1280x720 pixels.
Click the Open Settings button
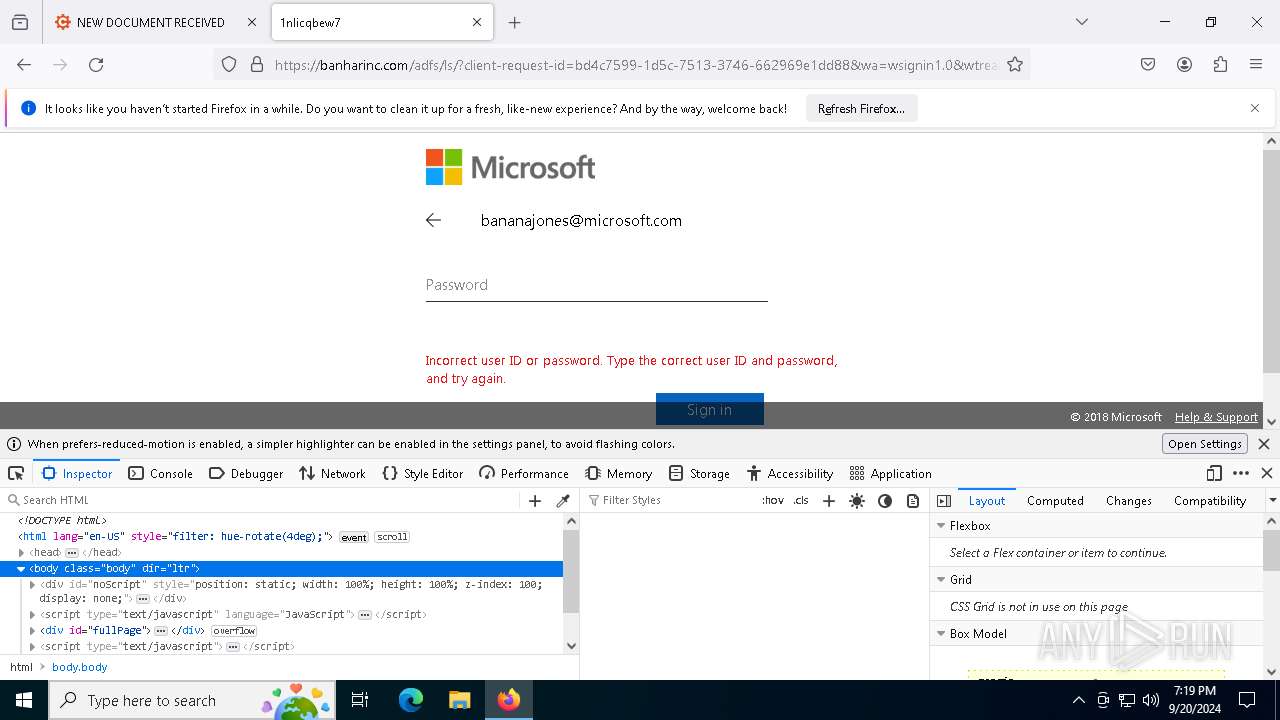(1205, 444)
